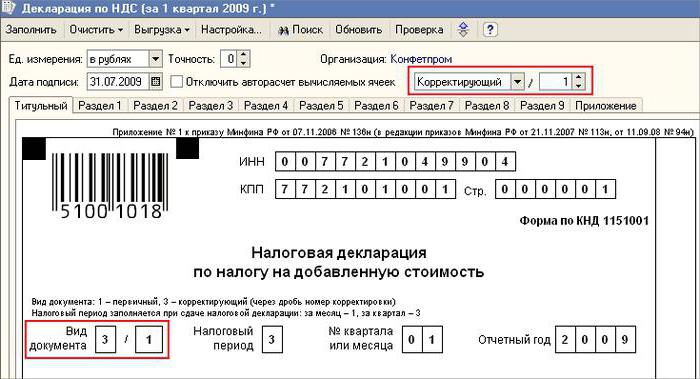The height and width of the screenshot is (379, 700).
Task: Decrease the 'Точность' precision value
Action: click(243, 63)
